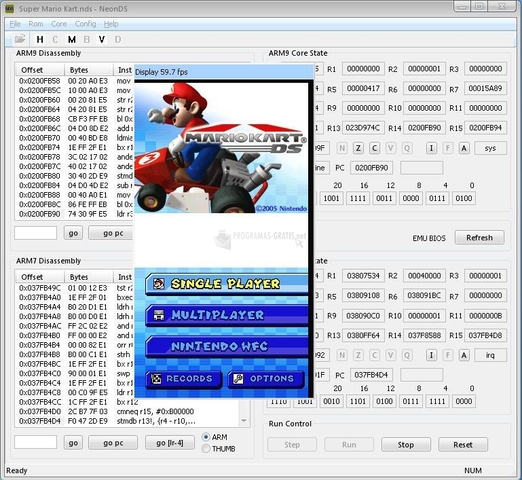The image size is (522, 480).
Task: Click ARM7 go button
Action: tap(73, 443)
